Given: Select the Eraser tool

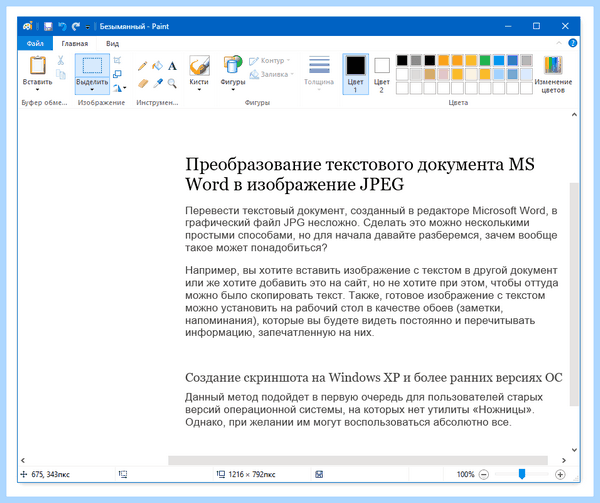Looking at the screenshot, I should (143, 83).
